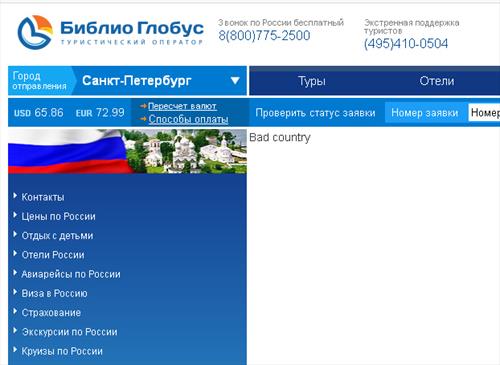Click the triangle bullet beside Страхование
Image resolution: width=500 pixels, height=365 pixels.
(15, 311)
